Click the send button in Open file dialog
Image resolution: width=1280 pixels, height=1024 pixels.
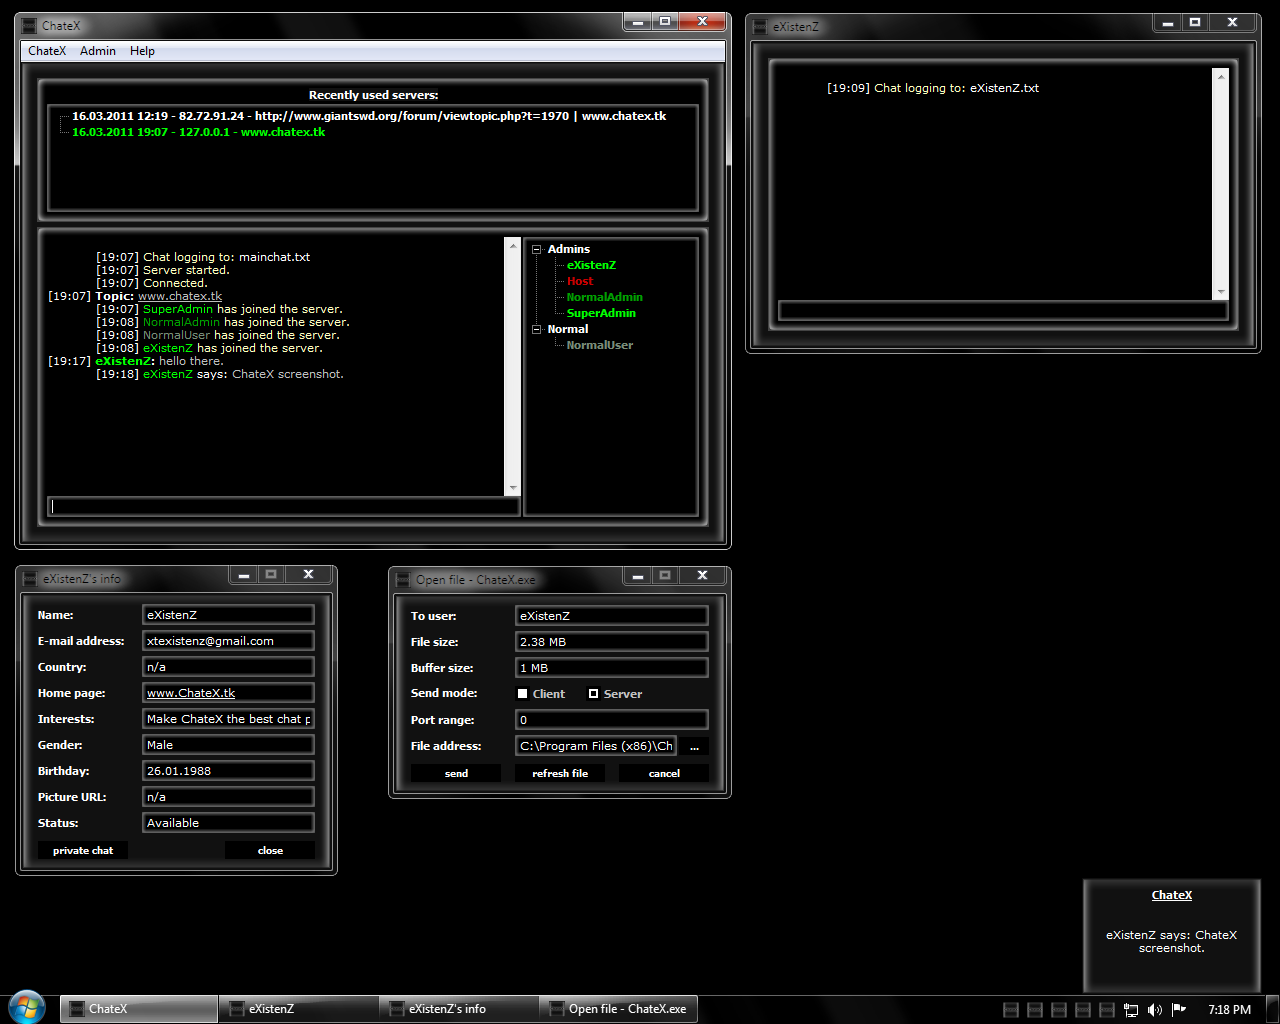456,774
